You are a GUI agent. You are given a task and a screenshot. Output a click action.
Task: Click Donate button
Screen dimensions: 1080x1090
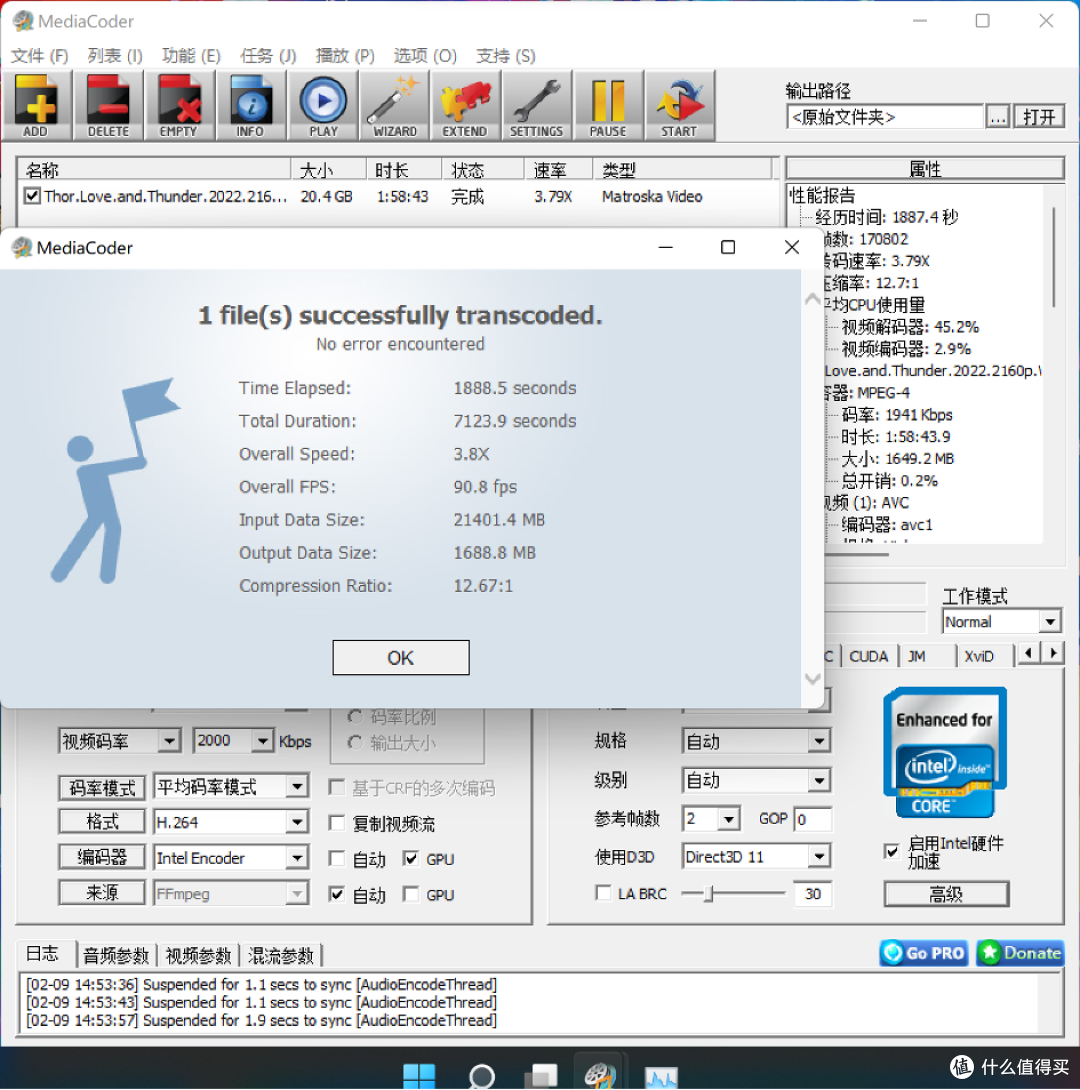point(1020,953)
